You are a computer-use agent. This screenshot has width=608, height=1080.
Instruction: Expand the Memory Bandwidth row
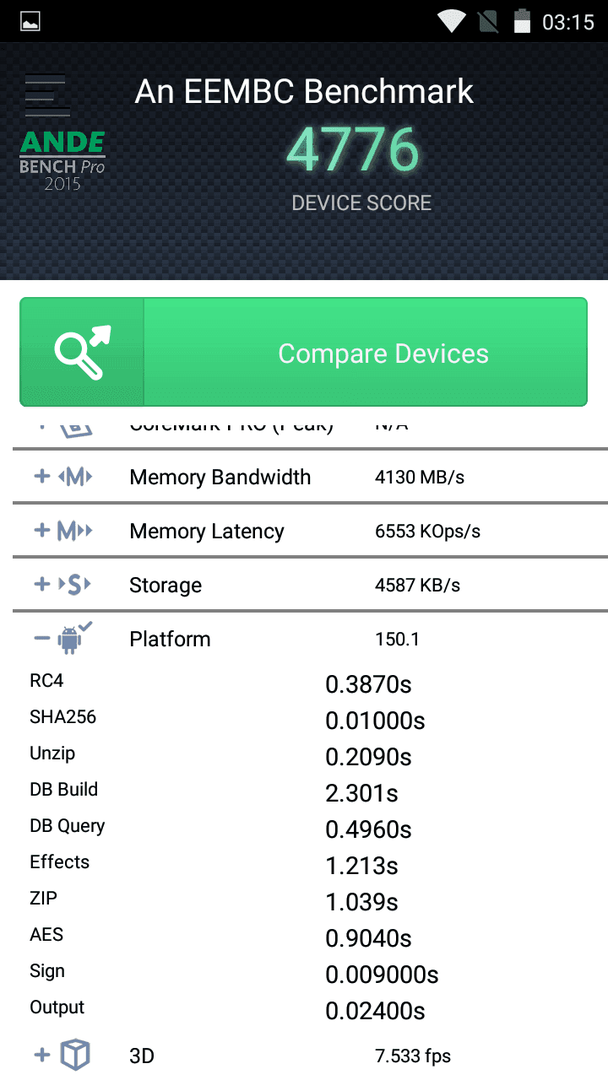pyautogui.click(x=310, y=477)
